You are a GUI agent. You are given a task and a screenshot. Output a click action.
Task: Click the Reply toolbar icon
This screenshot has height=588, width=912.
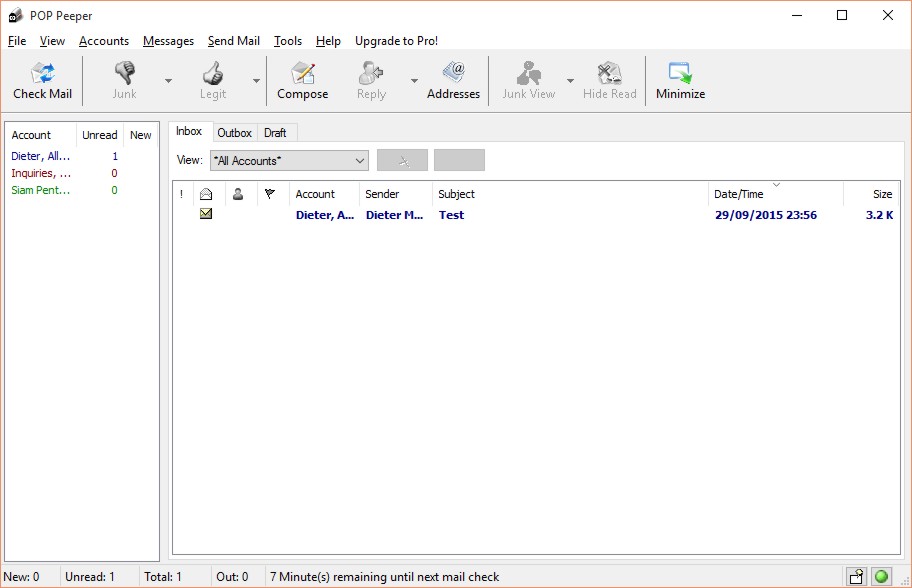tap(370, 73)
